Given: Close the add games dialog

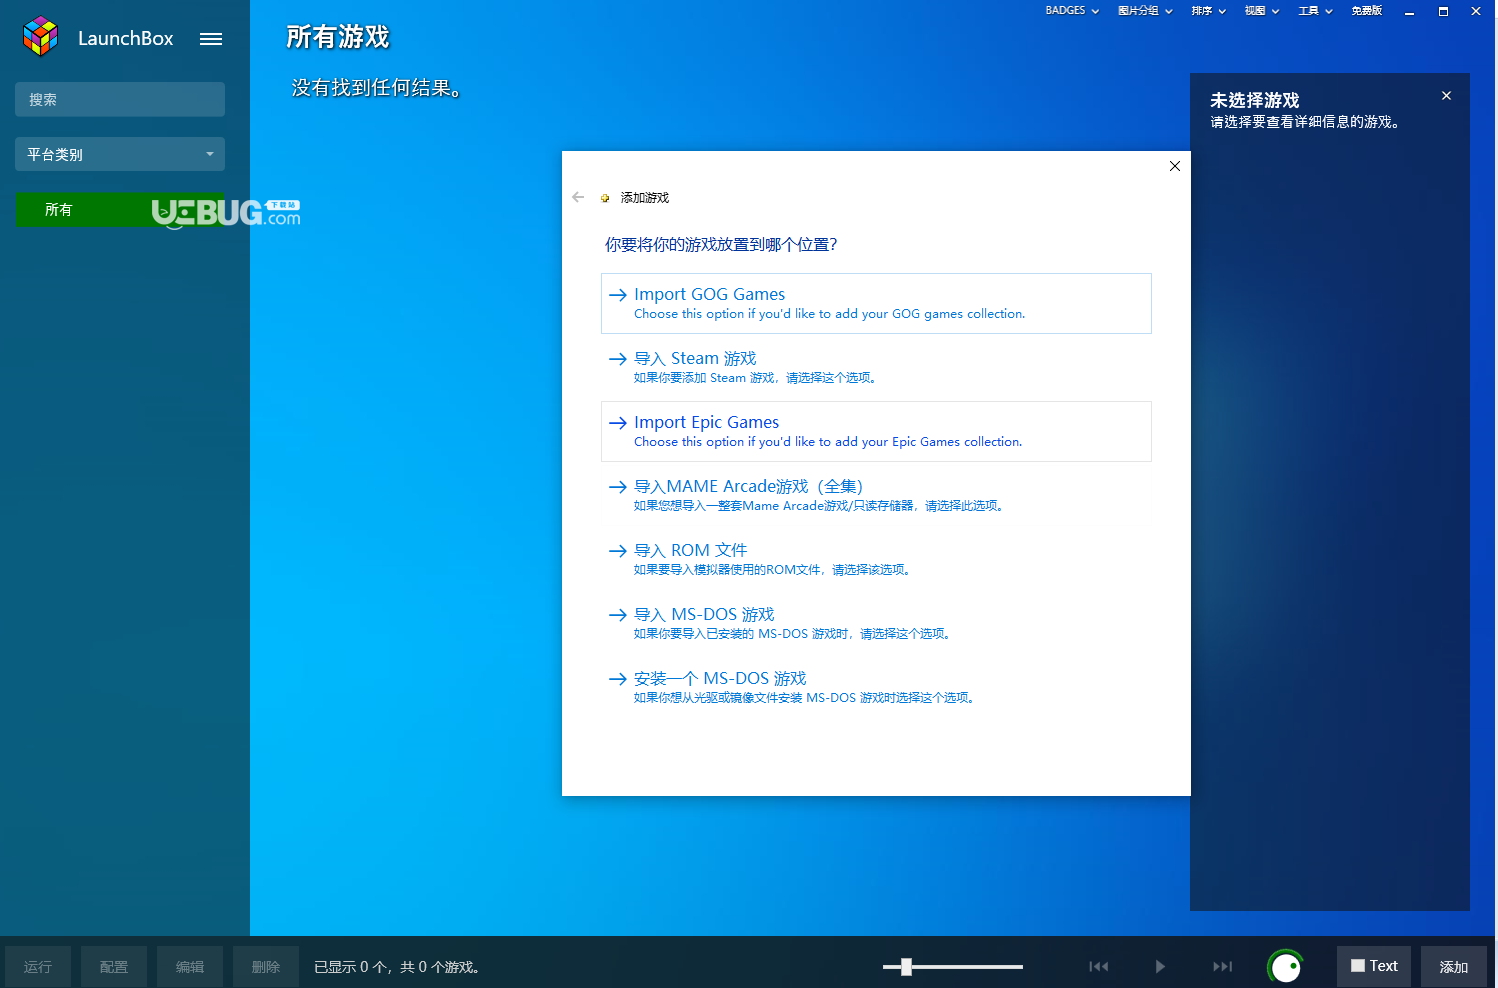Looking at the screenshot, I should (1175, 166).
